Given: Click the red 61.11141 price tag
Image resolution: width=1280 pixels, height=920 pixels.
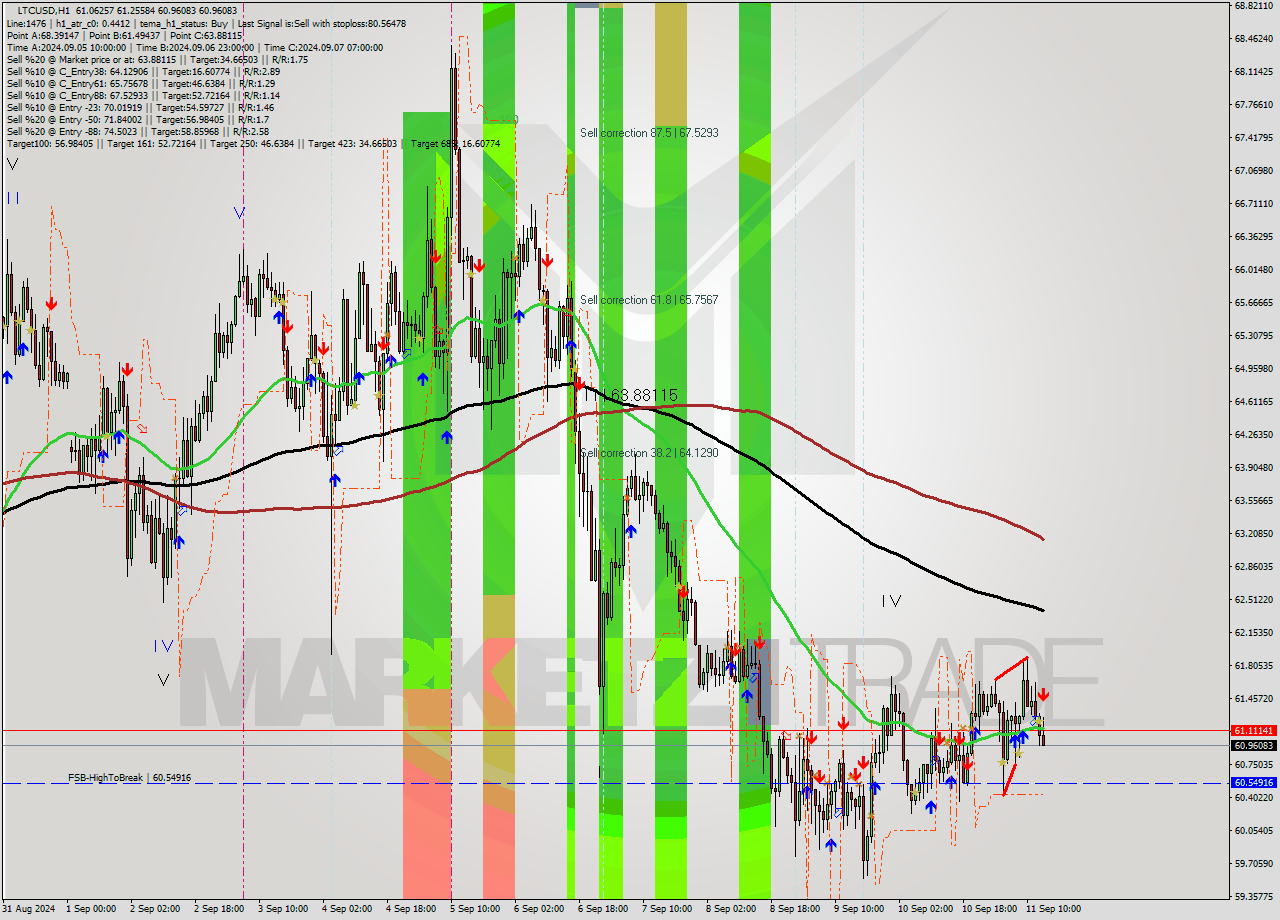Looking at the screenshot, I should click(1254, 731).
